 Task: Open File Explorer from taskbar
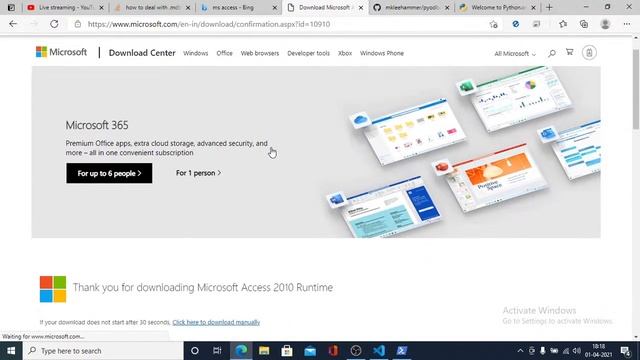click(264, 351)
